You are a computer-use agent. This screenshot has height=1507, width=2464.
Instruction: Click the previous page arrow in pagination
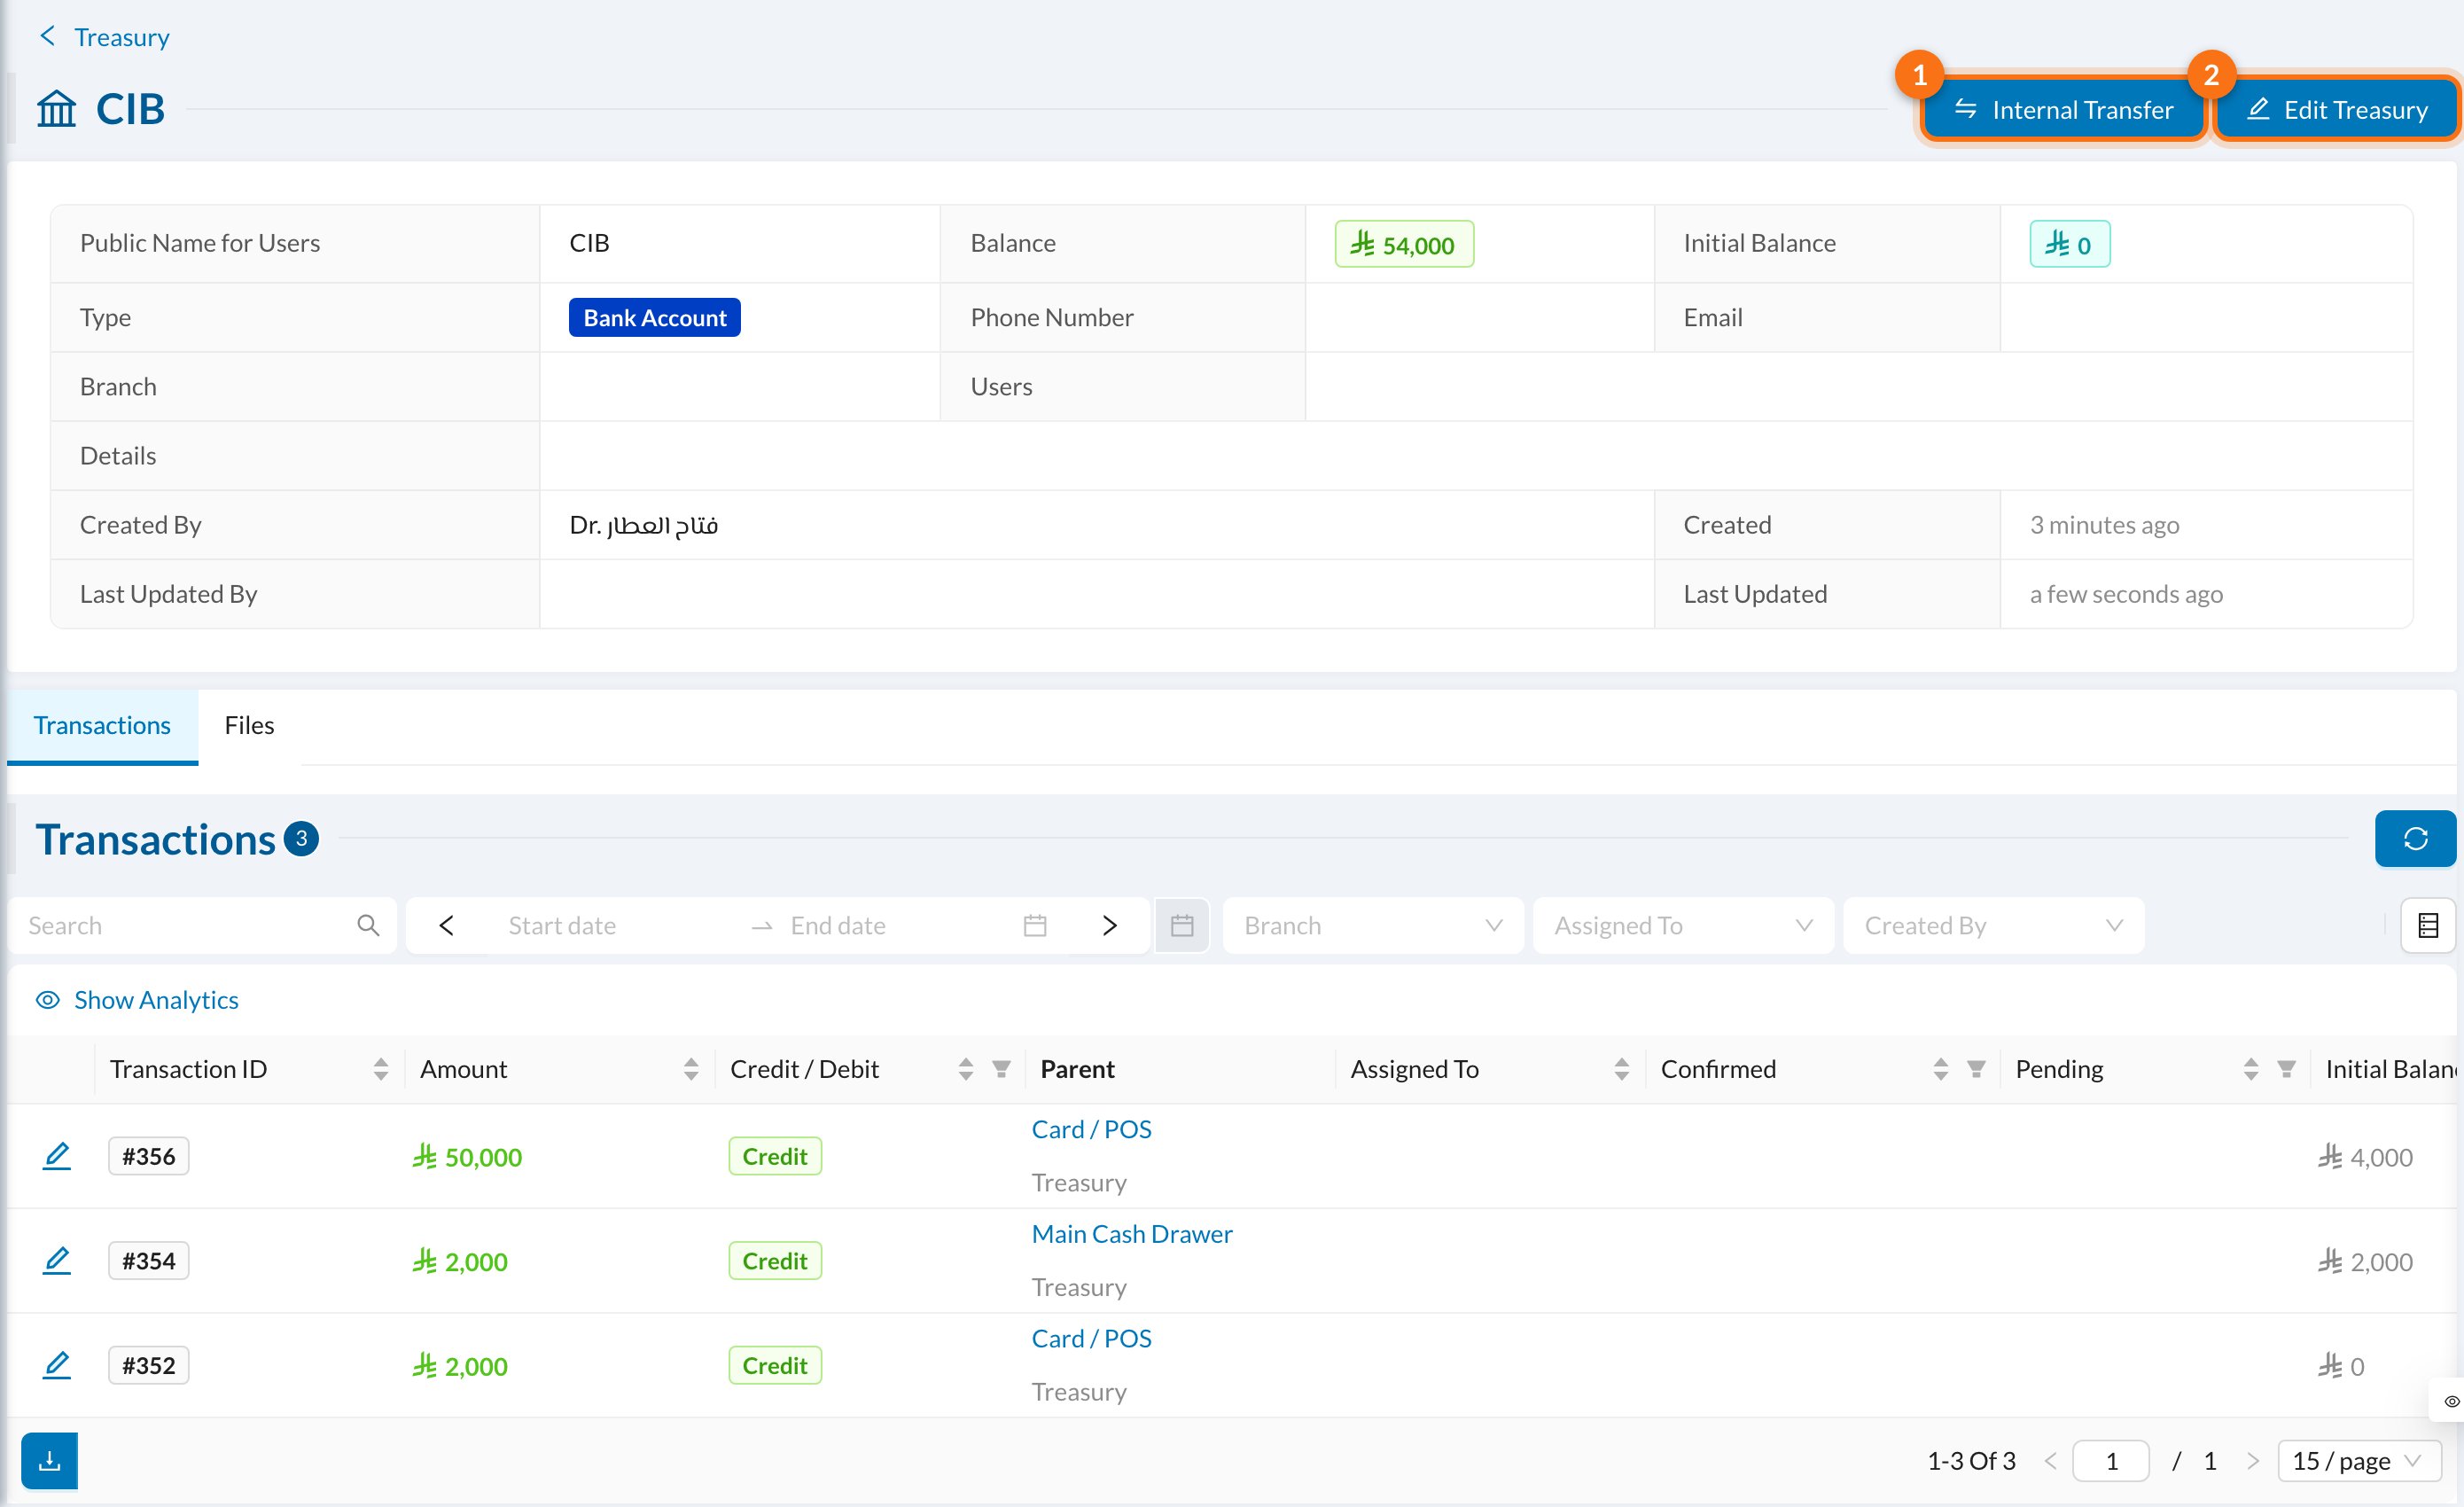click(x=2050, y=1461)
